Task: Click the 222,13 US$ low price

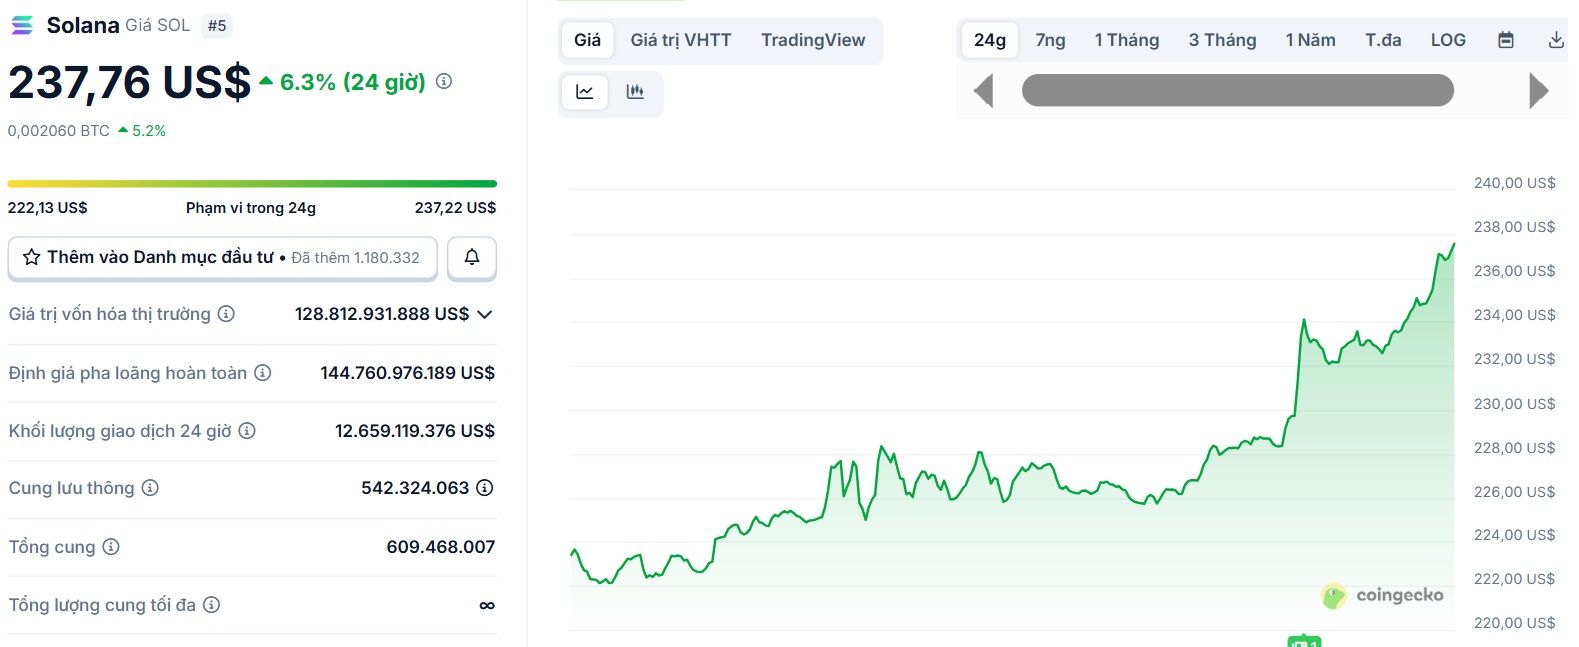Action: [48, 208]
